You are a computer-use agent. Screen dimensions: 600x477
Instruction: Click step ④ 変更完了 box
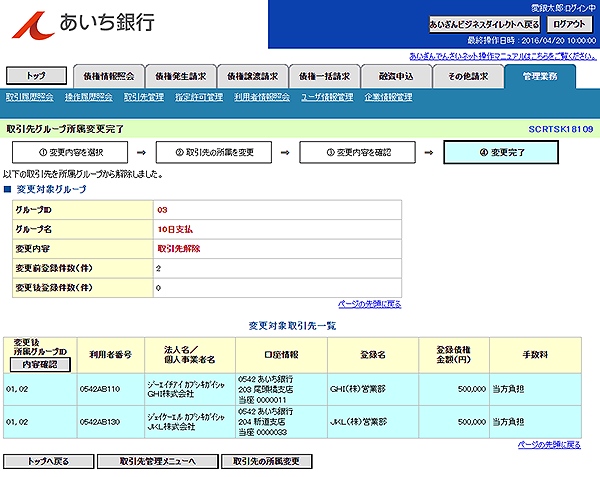tap(501, 152)
